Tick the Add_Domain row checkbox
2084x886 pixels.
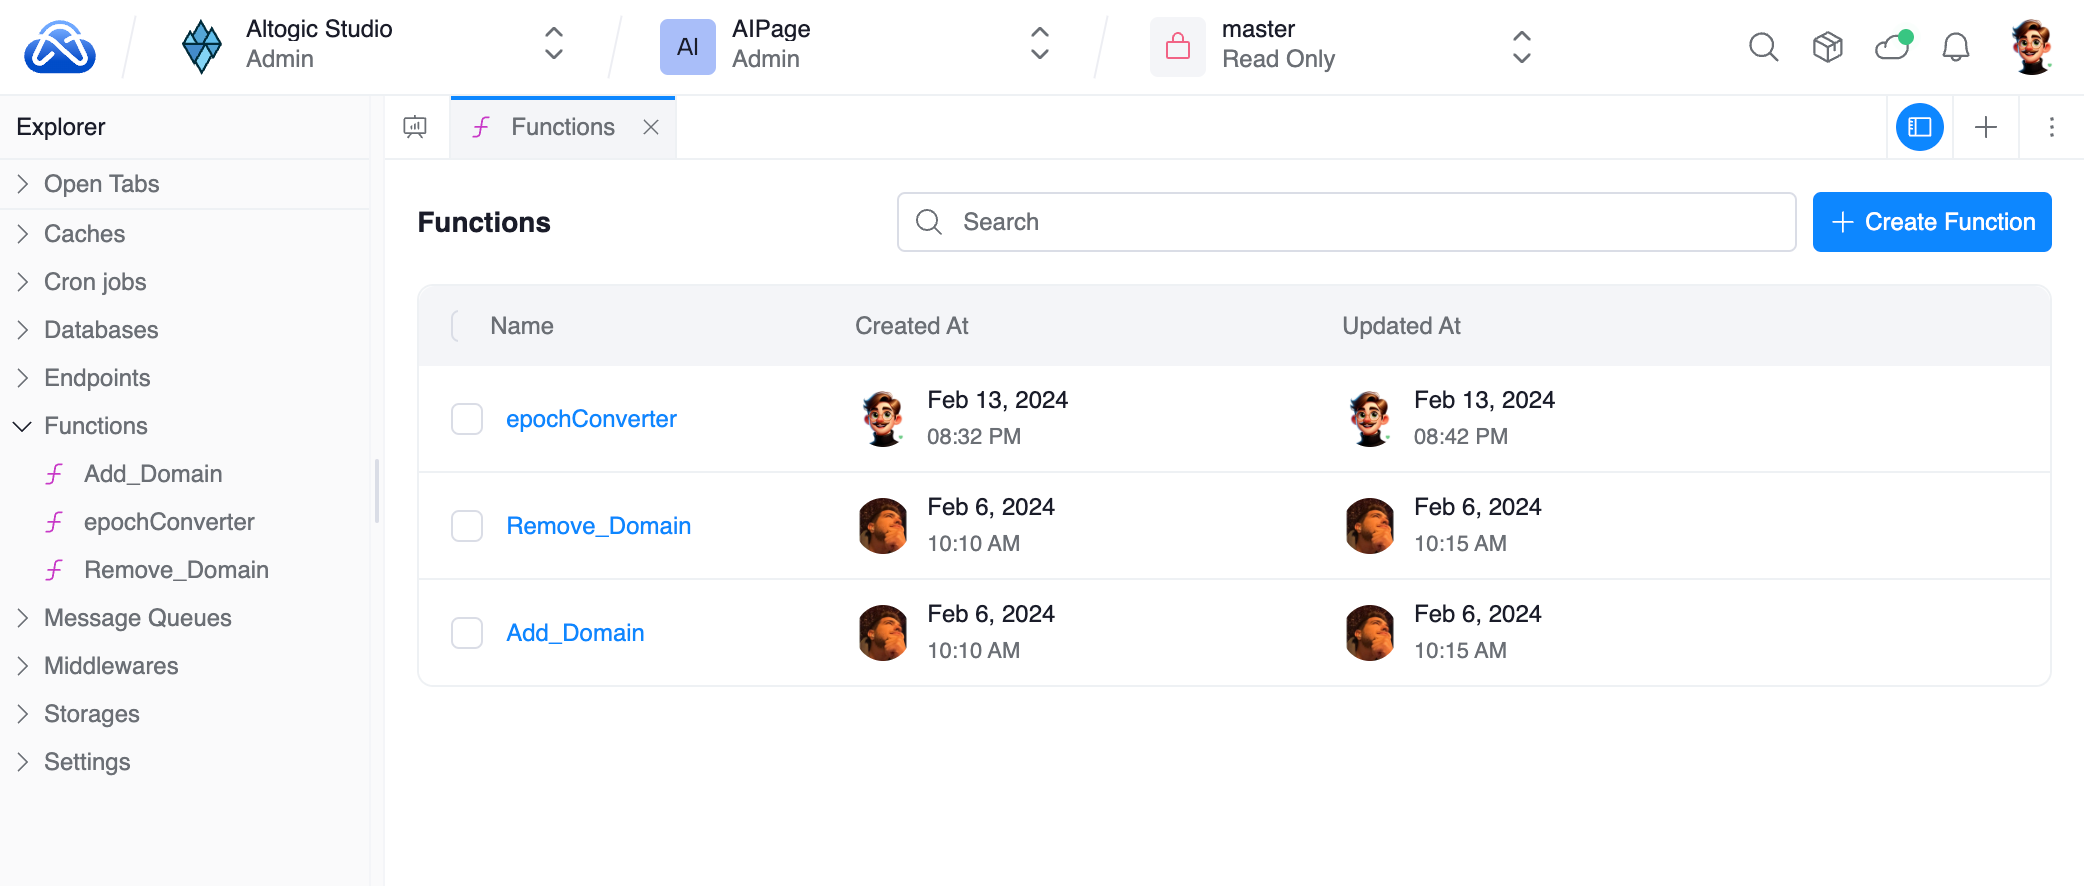point(467,633)
